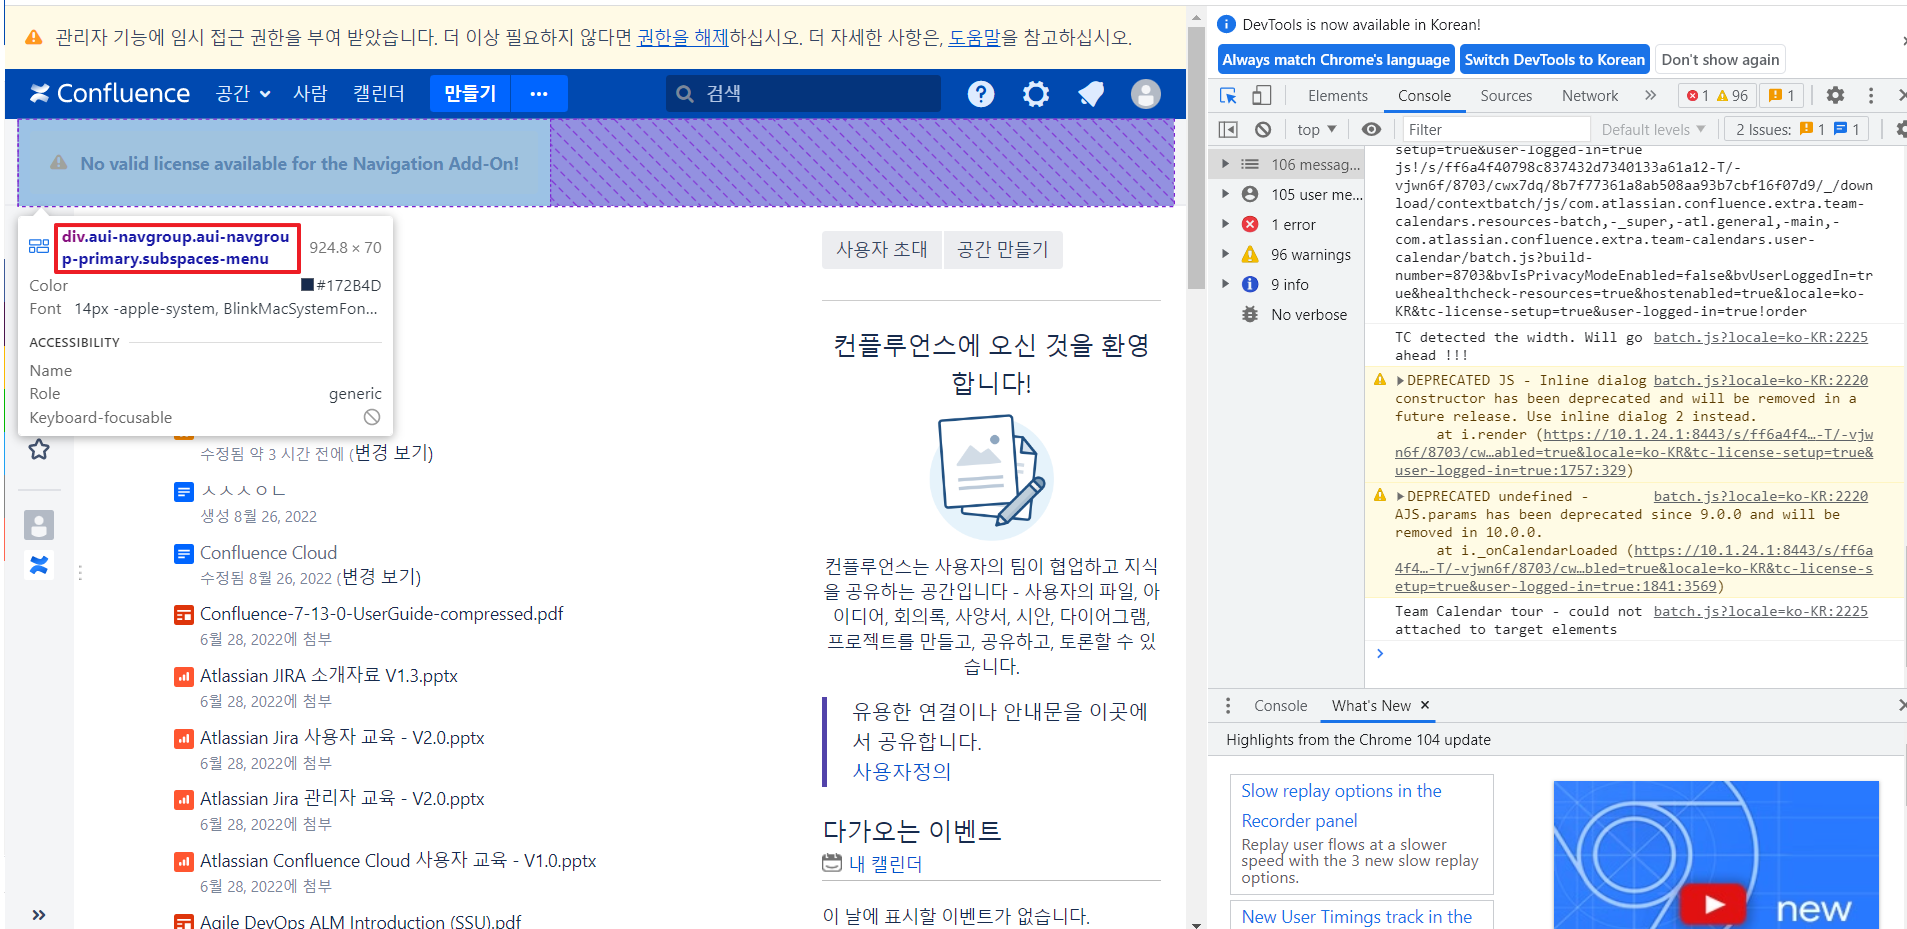Click Switch DevTools to Korean button
The width and height of the screenshot is (1907, 929).
[x=1555, y=60]
